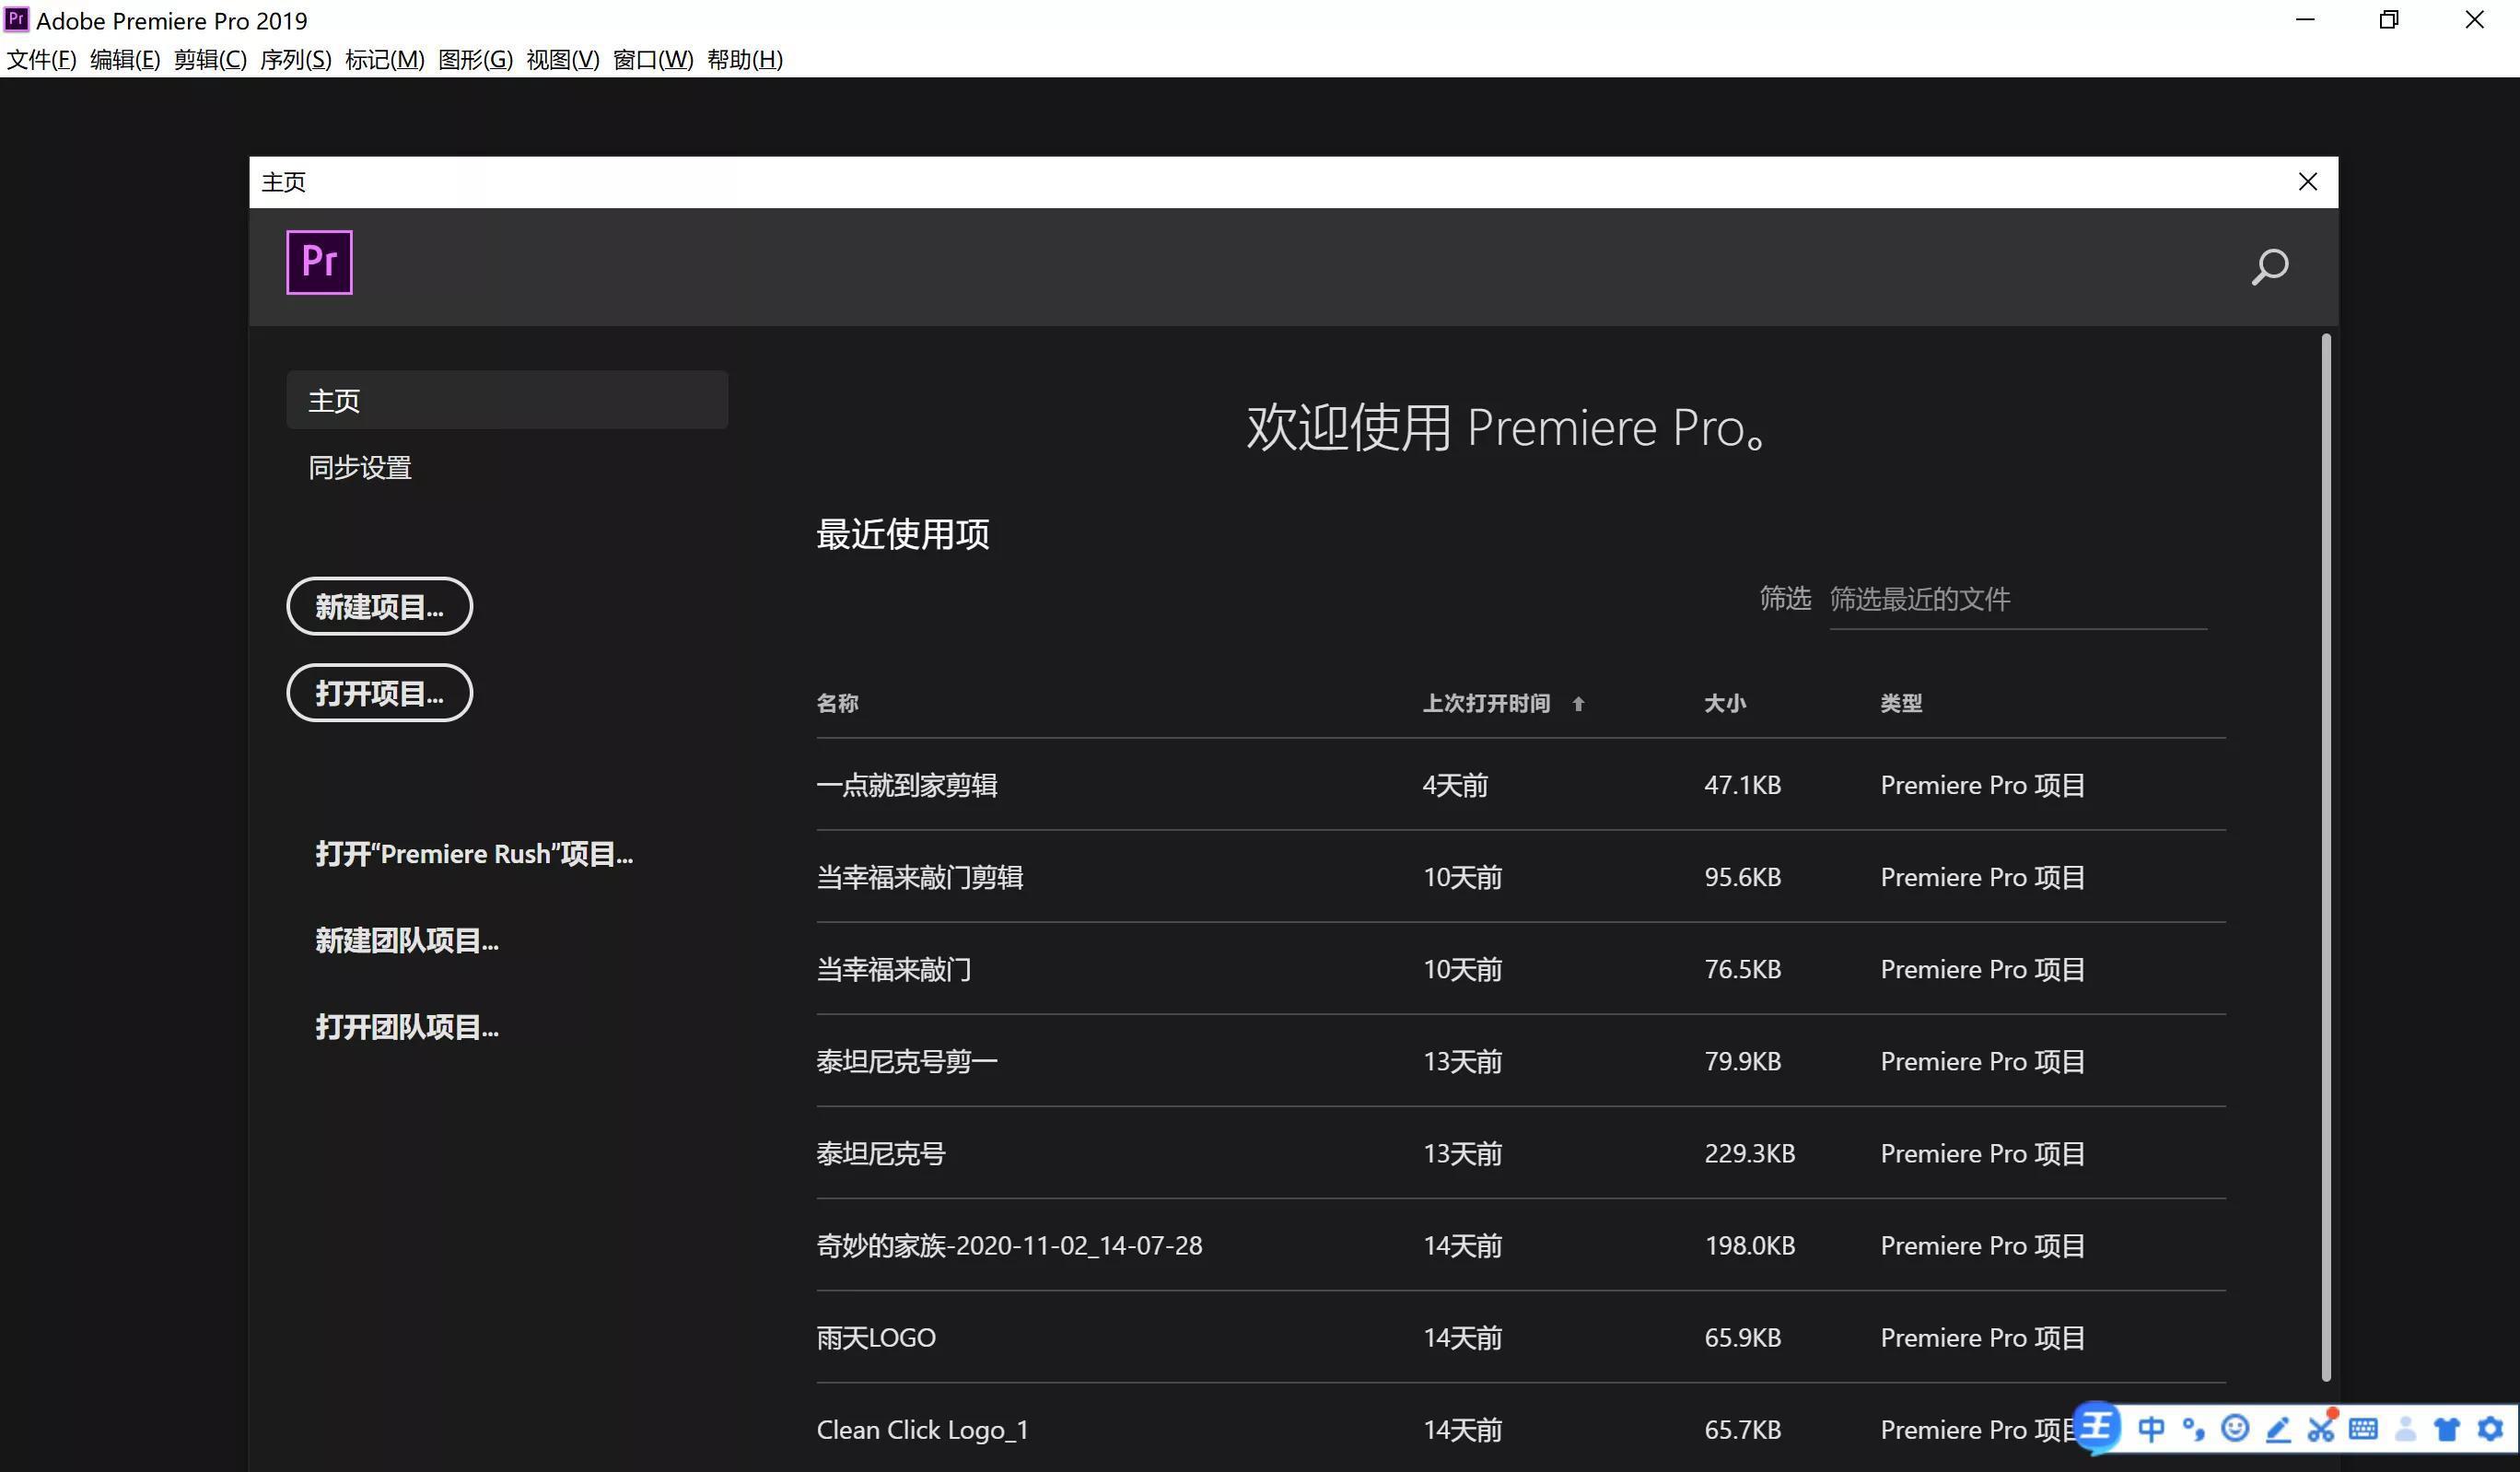This screenshot has height=1472, width=2520.
Task: Open the IME soft keyboard icon
Action: [x=2363, y=1429]
